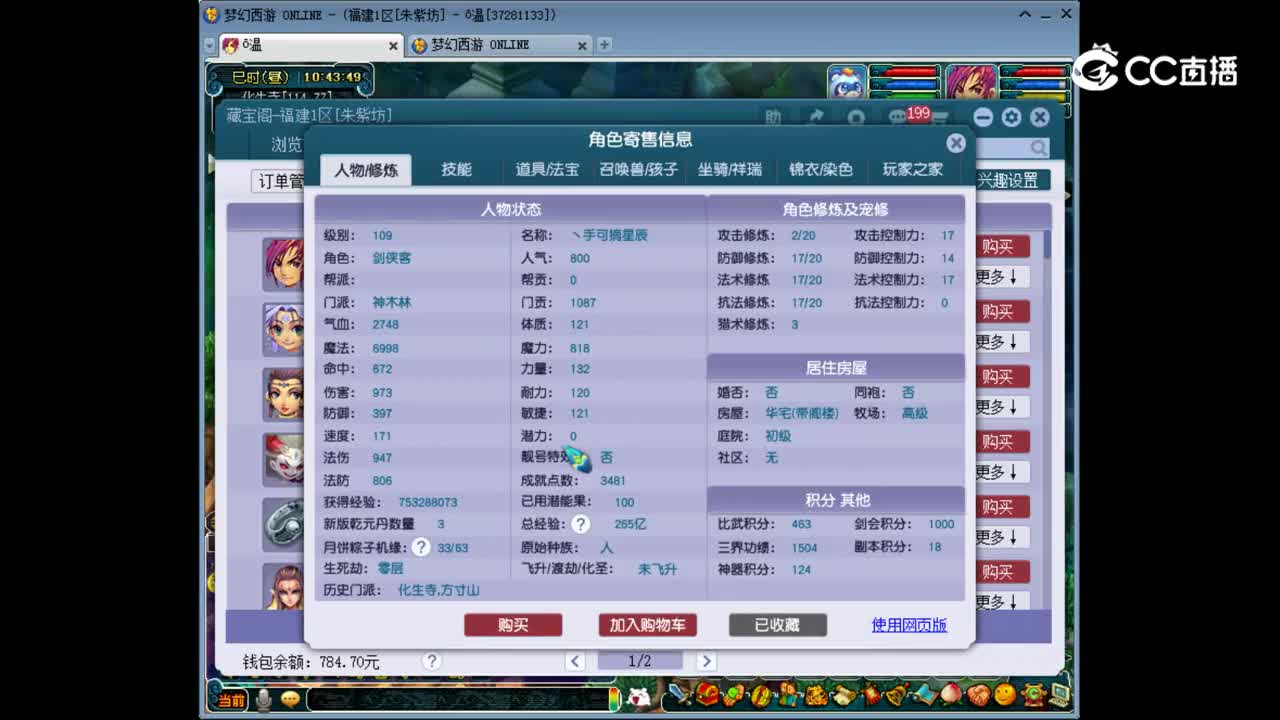1280x720 pixels.
Task: Add a new tab with the plus button
Action: tap(604, 45)
